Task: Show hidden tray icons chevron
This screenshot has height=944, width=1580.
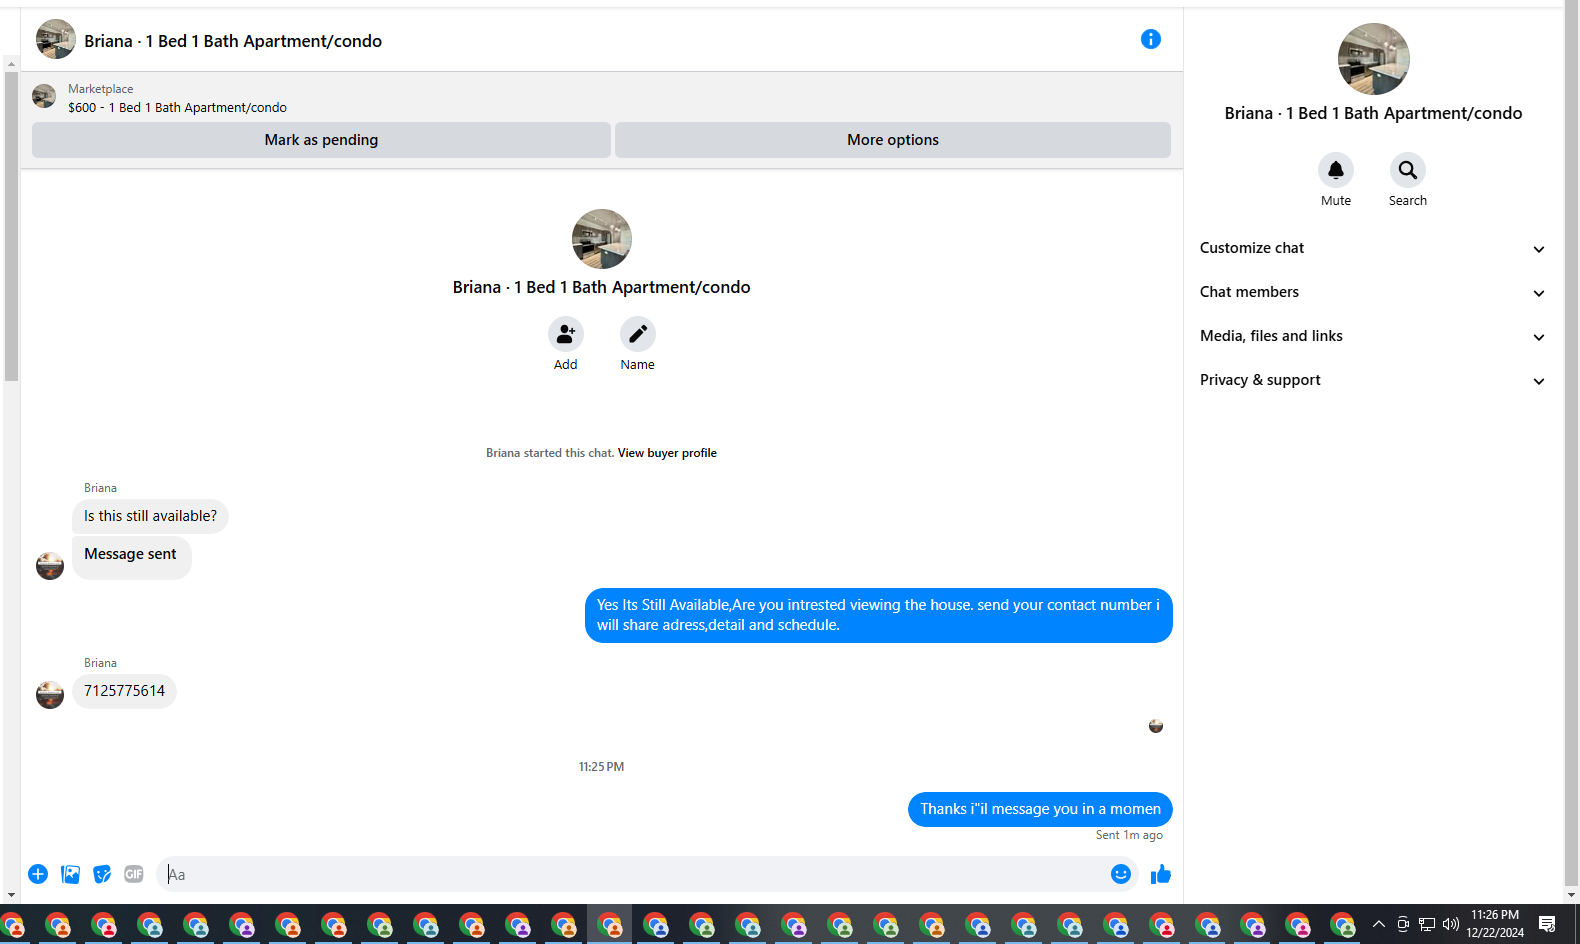Action: click(1379, 924)
